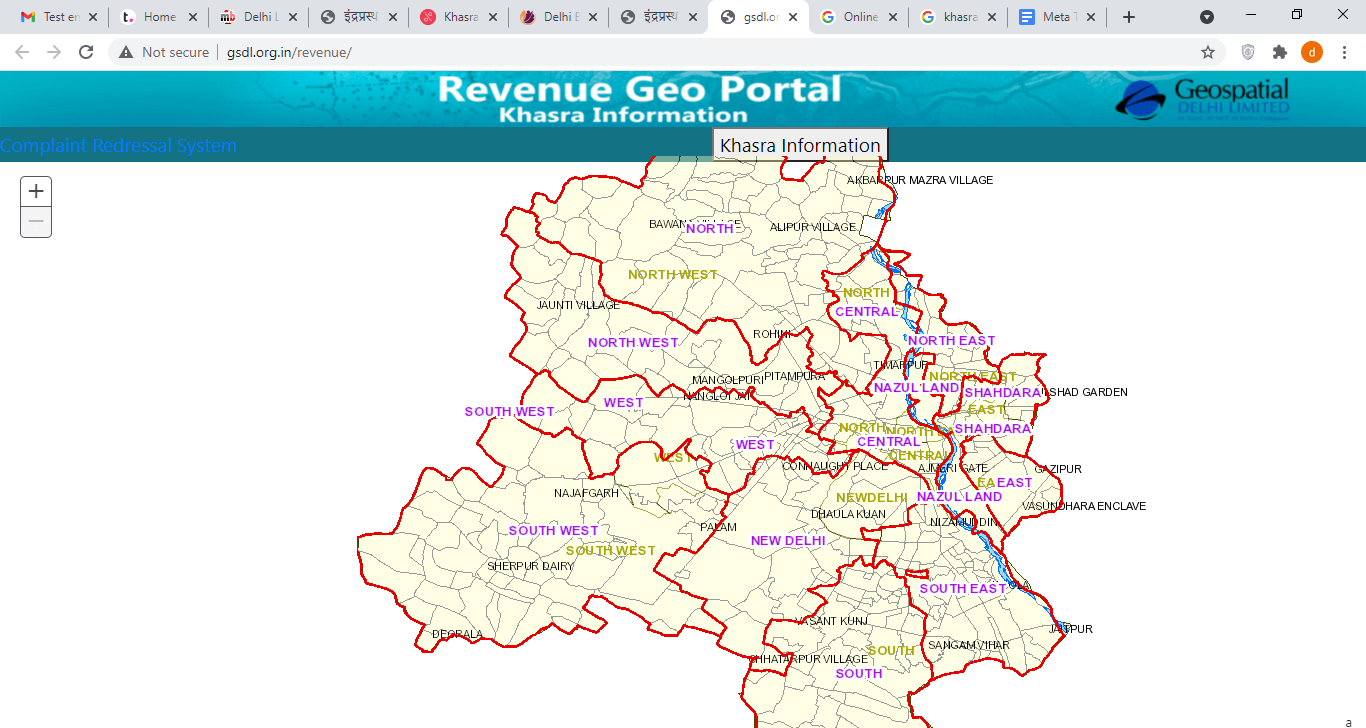Zoom in on the map
Image resolution: width=1366 pixels, height=728 pixels.
(x=36, y=191)
